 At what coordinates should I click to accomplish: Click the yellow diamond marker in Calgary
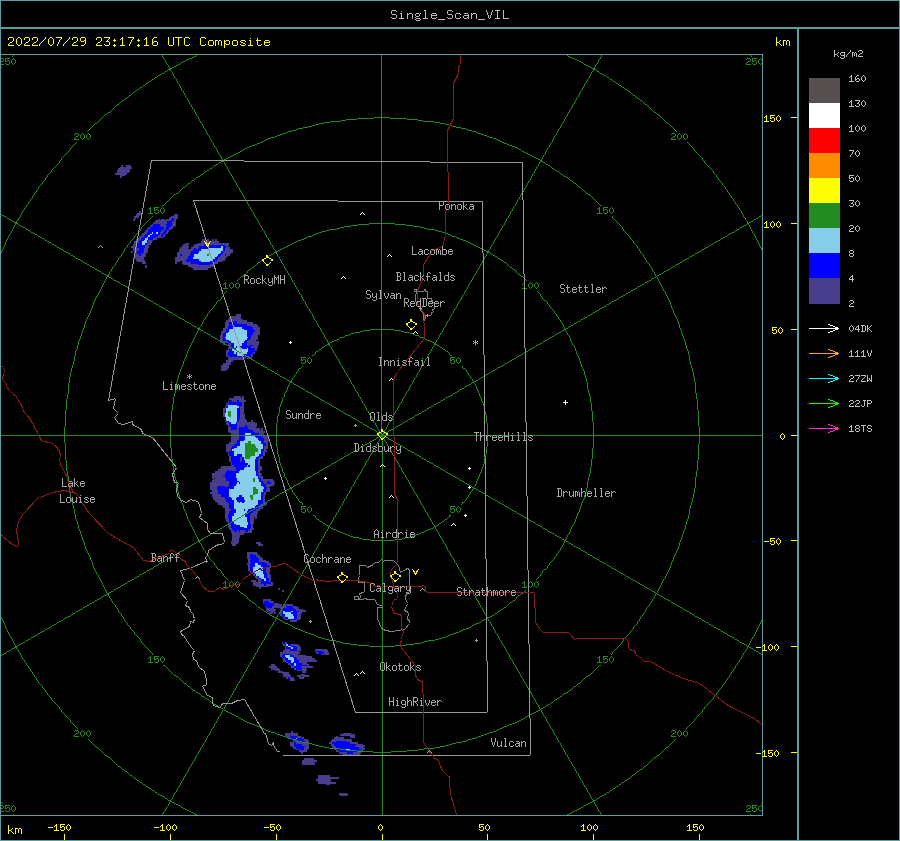pos(395,576)
